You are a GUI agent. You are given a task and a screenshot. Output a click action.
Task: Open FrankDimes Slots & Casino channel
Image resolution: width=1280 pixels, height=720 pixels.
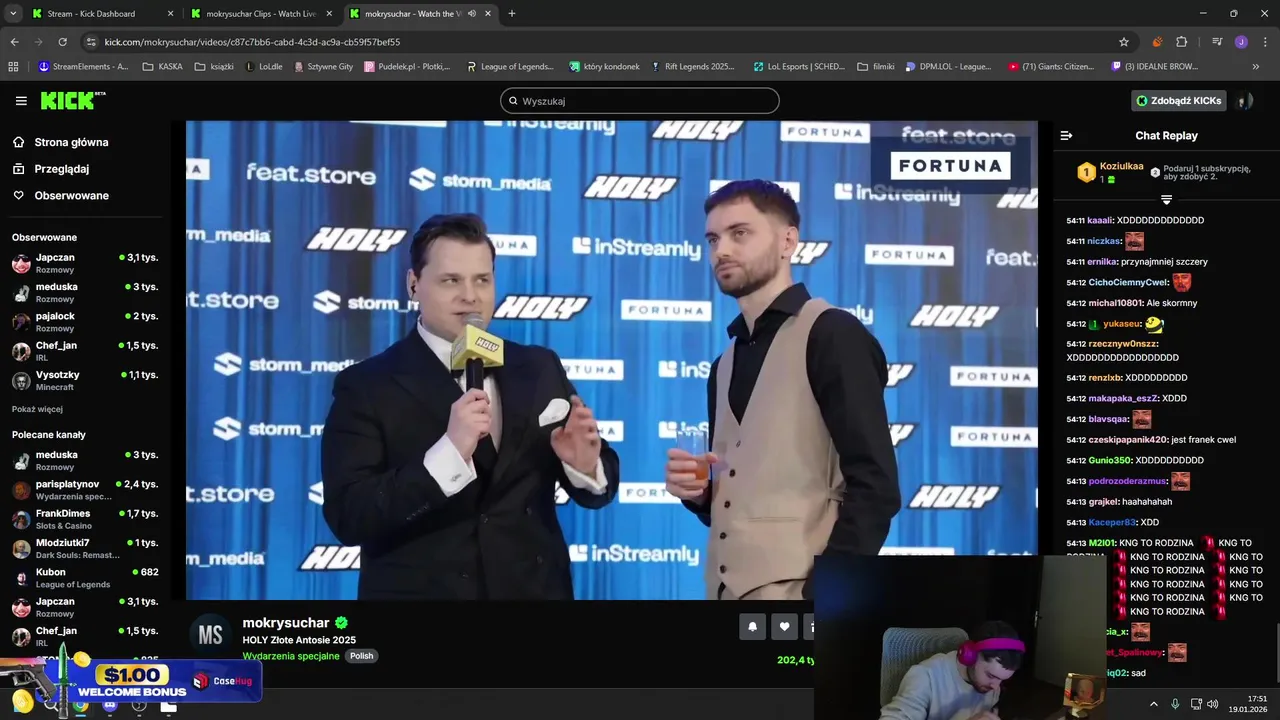coord(85,519)
